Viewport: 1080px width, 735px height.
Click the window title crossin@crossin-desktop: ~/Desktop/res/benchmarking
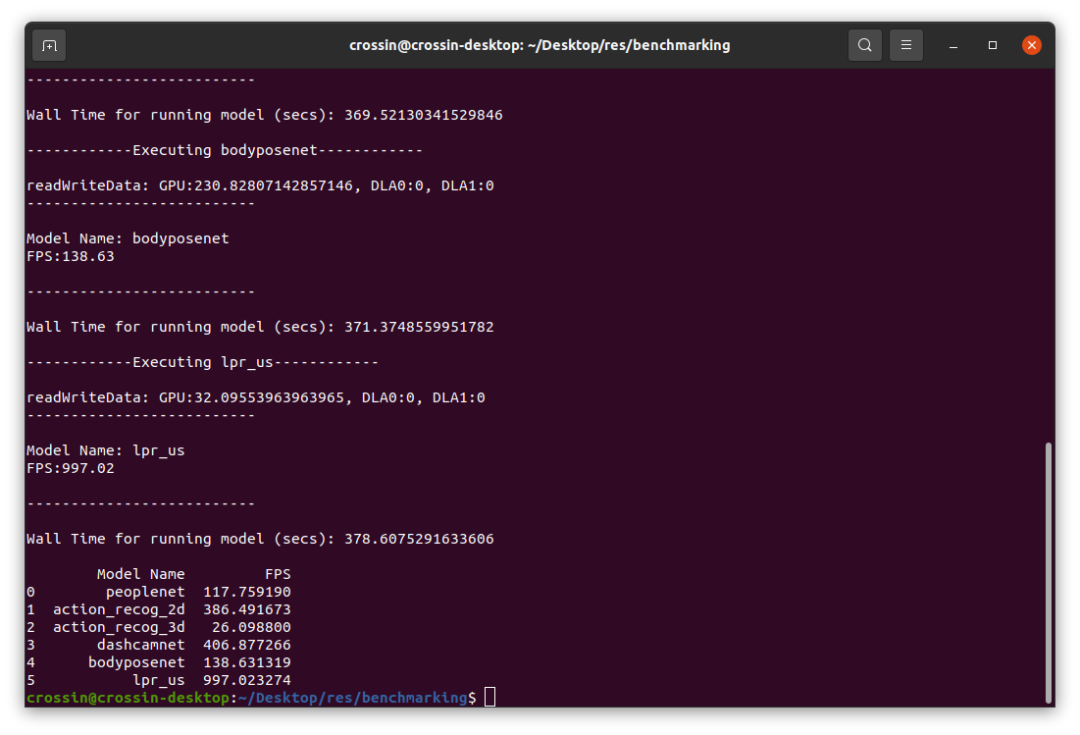pos(539,45)
